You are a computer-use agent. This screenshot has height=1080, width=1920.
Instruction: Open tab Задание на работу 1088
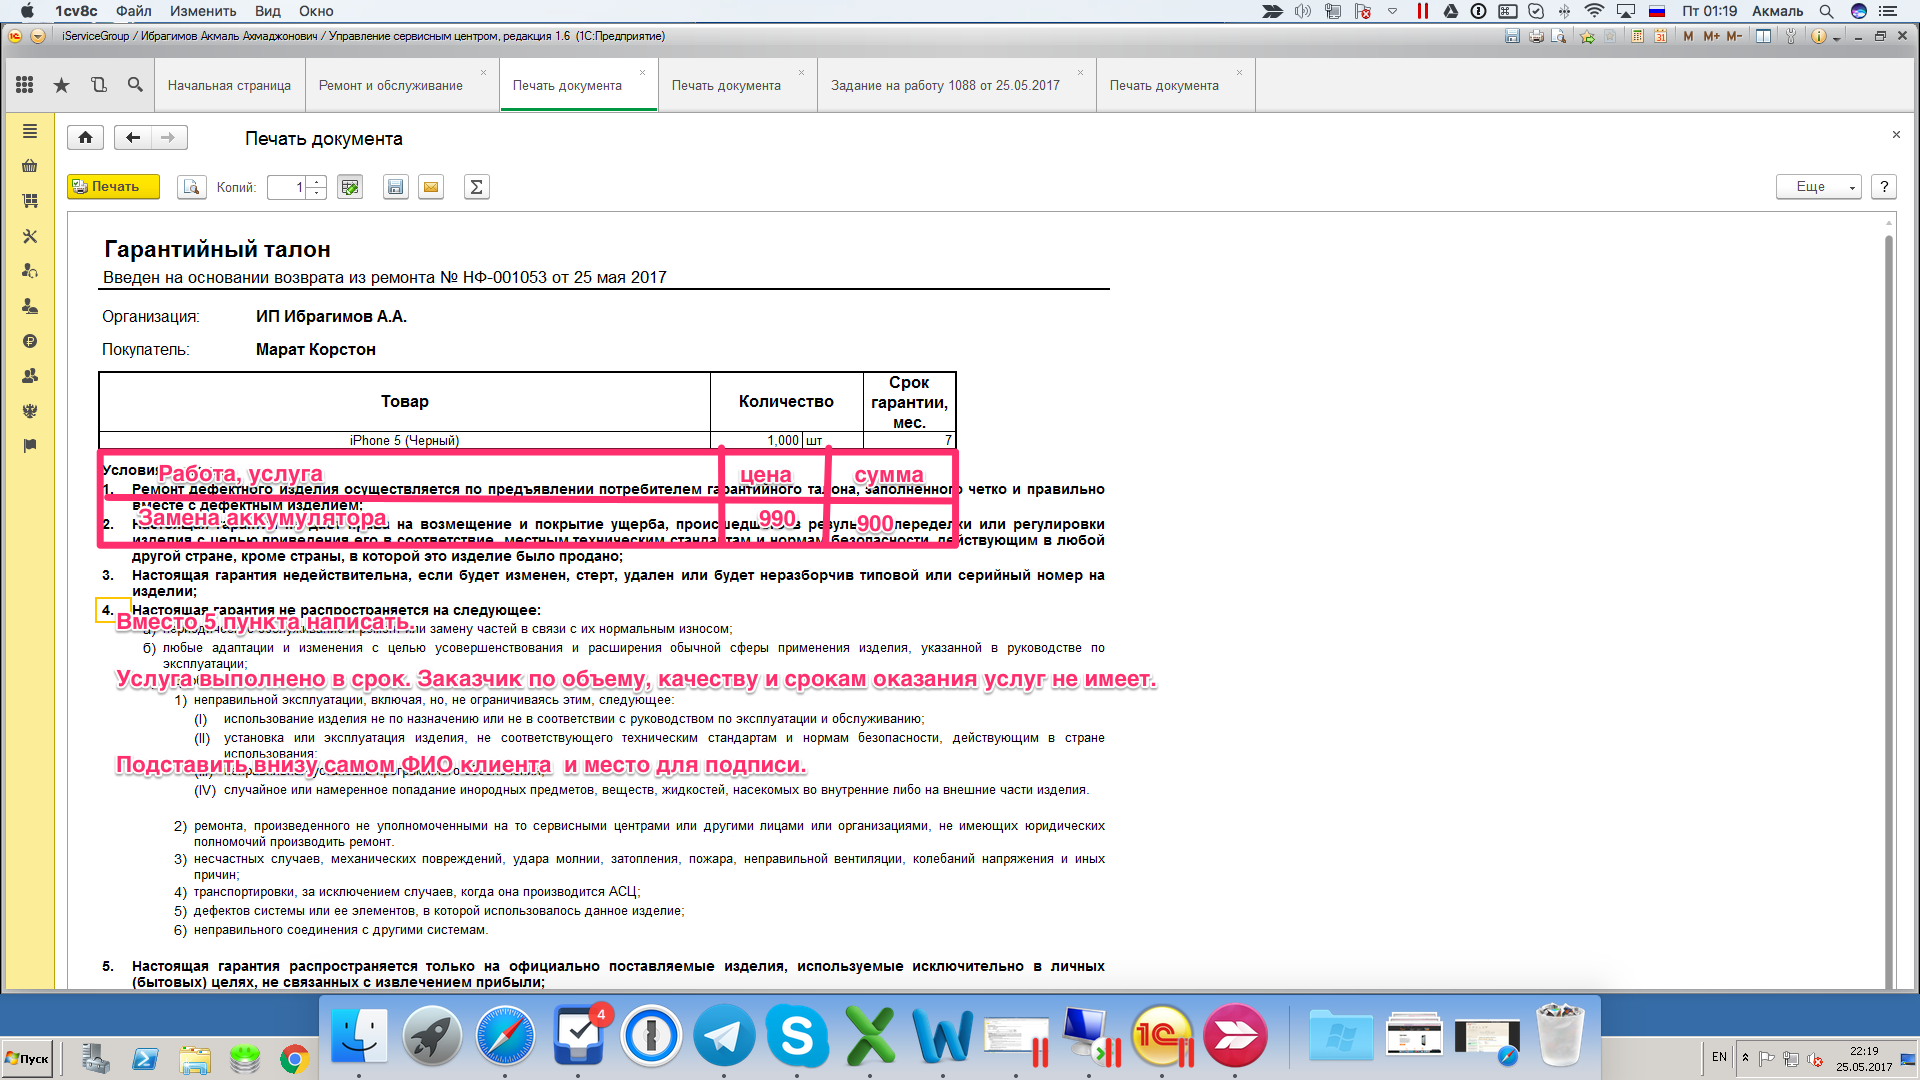pyautogui.click(x=945, y=86)
